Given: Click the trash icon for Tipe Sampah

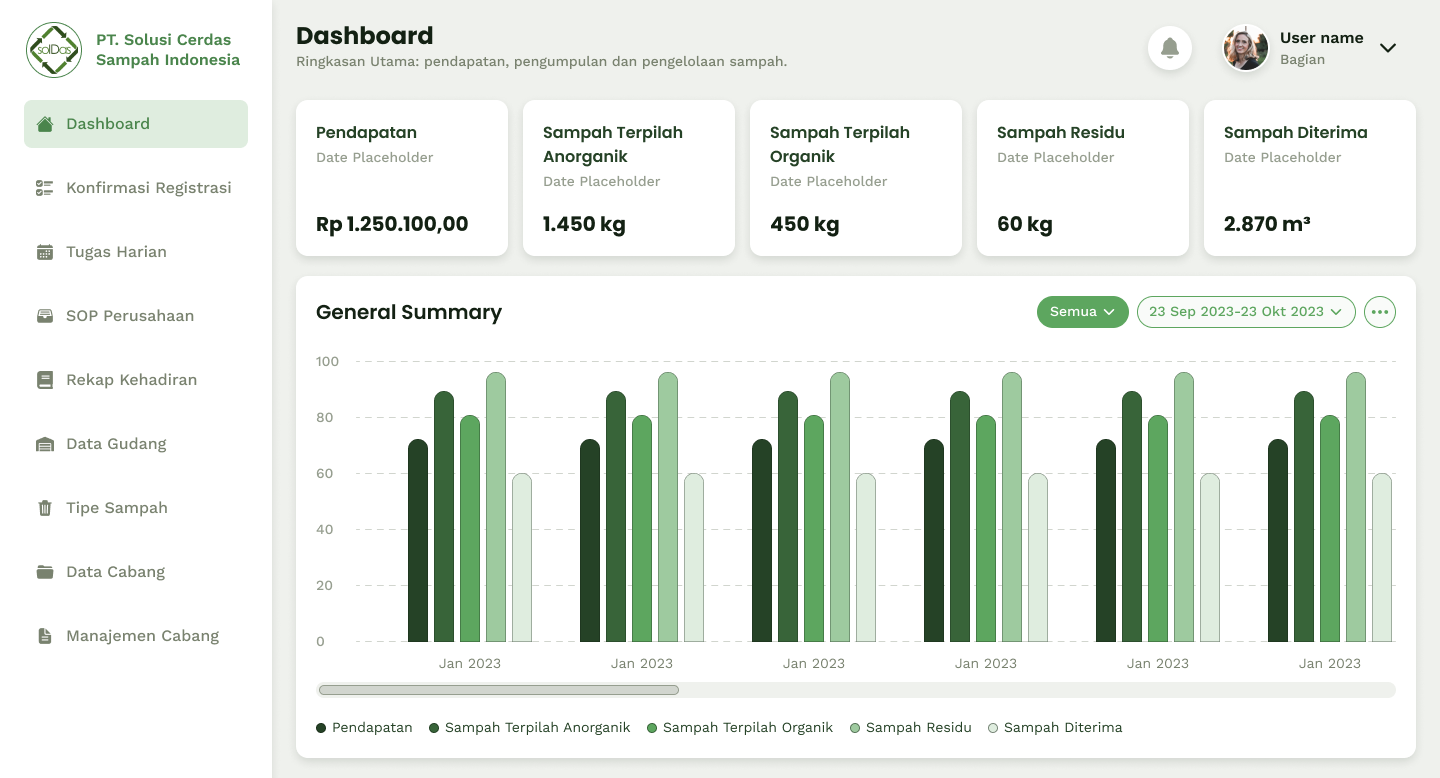Looking at the screenshot, I should [x=45, y=508].
